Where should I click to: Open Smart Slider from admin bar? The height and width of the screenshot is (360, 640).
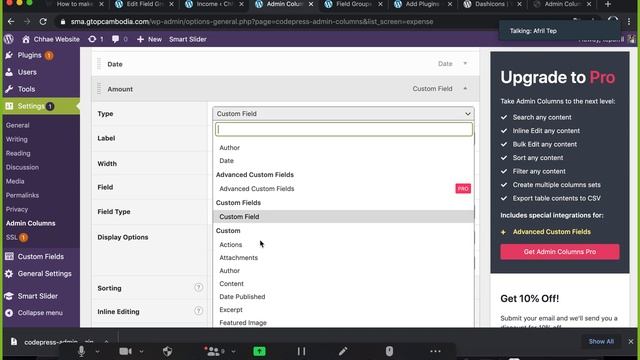pos(188,39)
